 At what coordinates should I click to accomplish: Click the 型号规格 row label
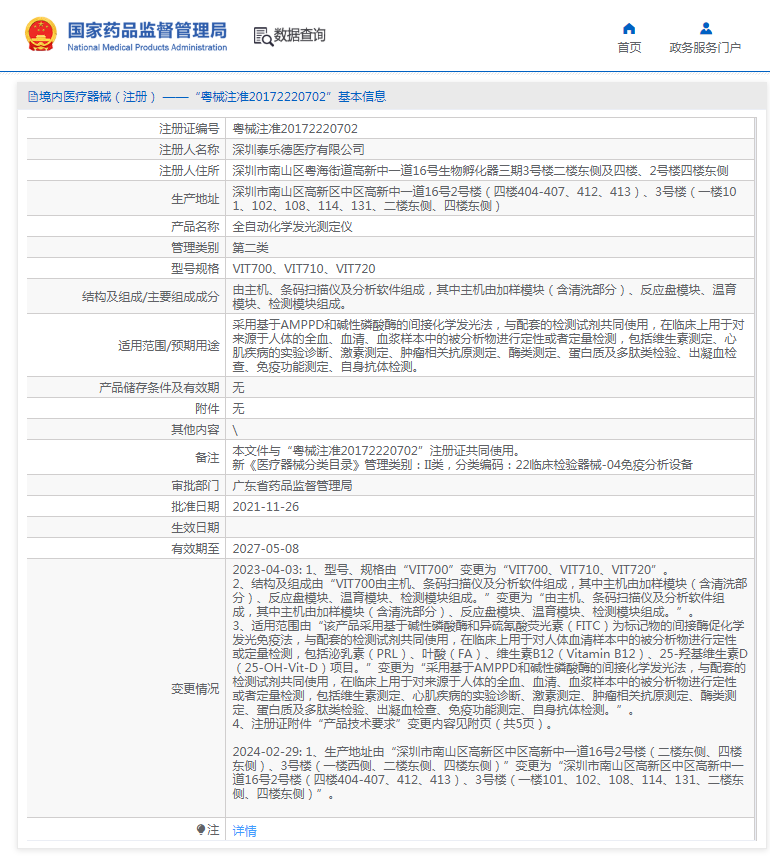[195, 268]
